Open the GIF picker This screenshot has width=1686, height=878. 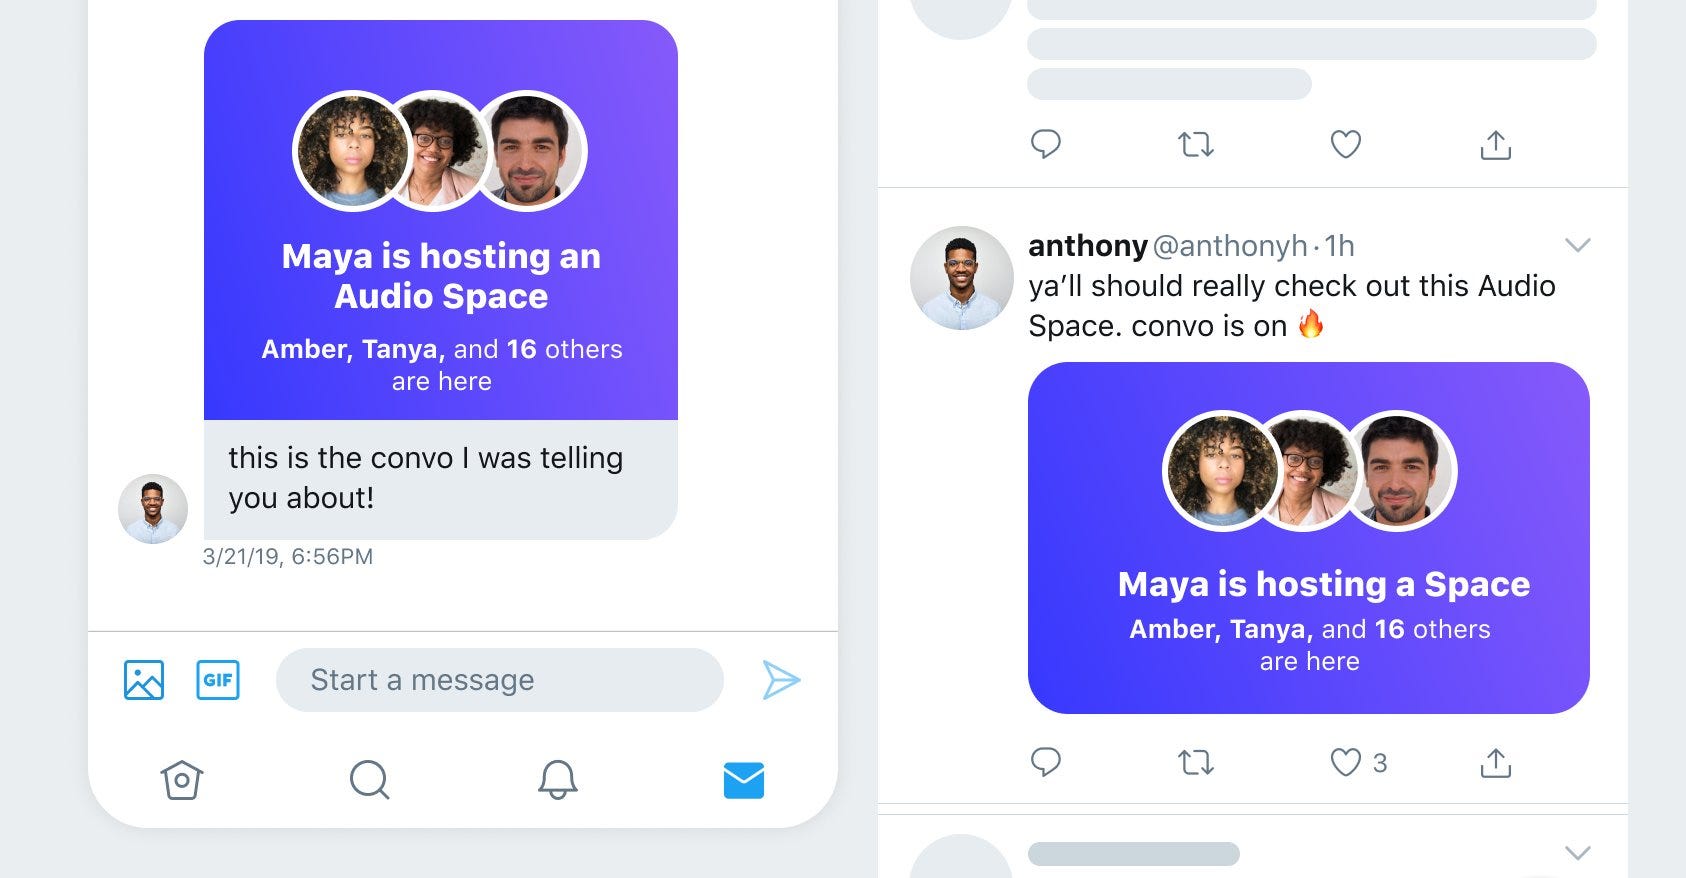coord(218,680)
